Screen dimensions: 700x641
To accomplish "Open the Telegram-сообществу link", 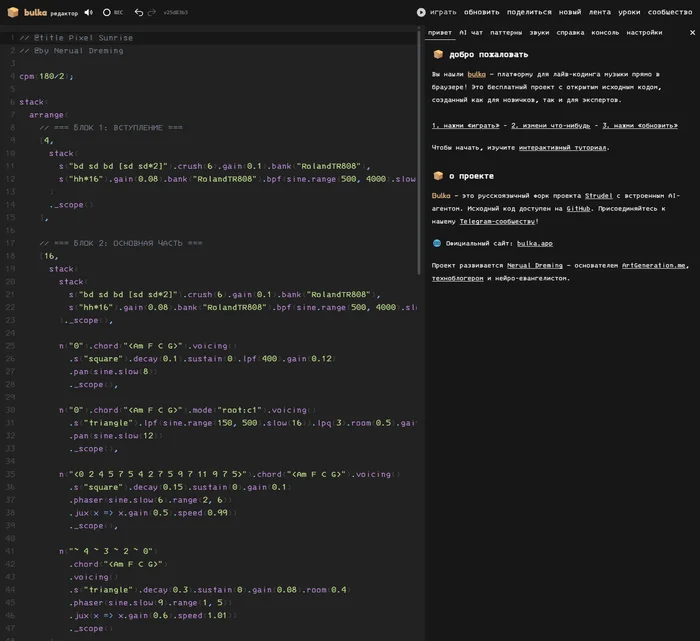I will point(497,221).
